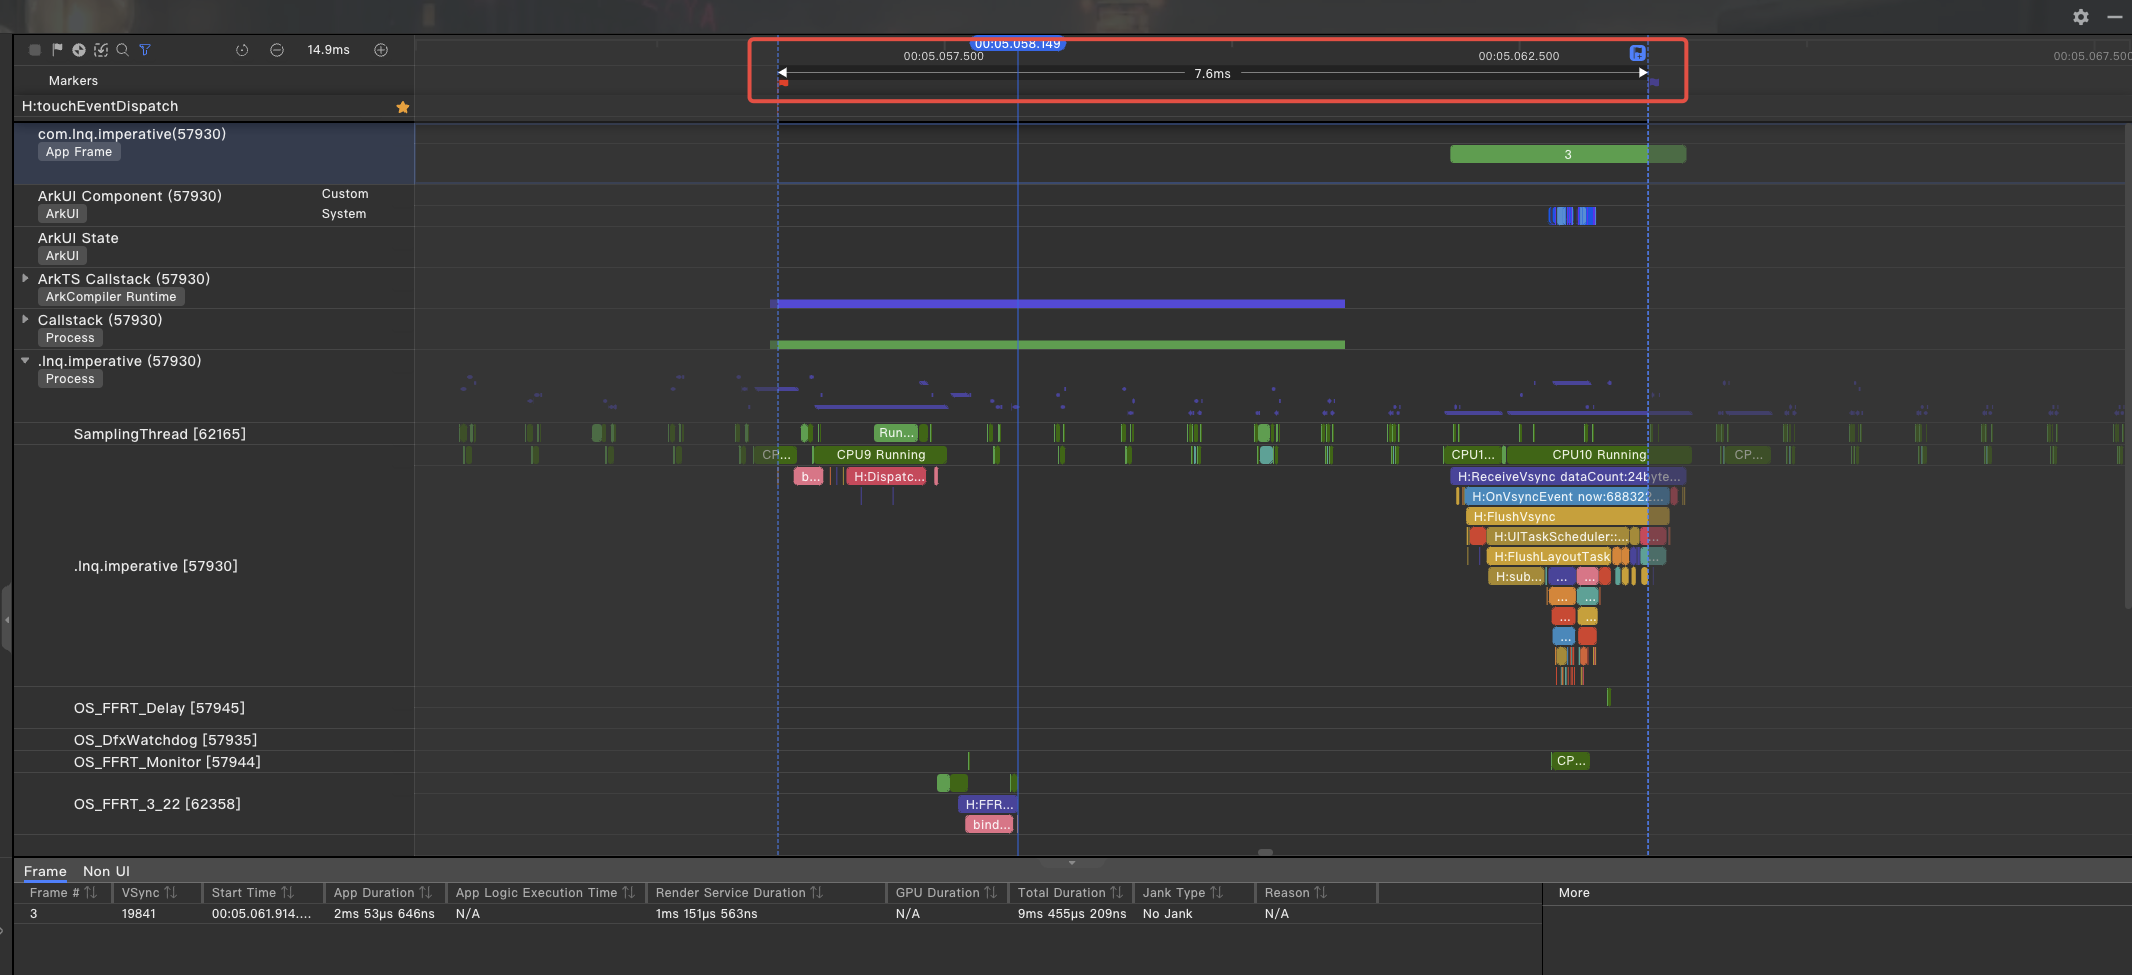This screenshot has height=975, width=2132.
Task: Click the magnifier search icon
Action: pos(123,49)
